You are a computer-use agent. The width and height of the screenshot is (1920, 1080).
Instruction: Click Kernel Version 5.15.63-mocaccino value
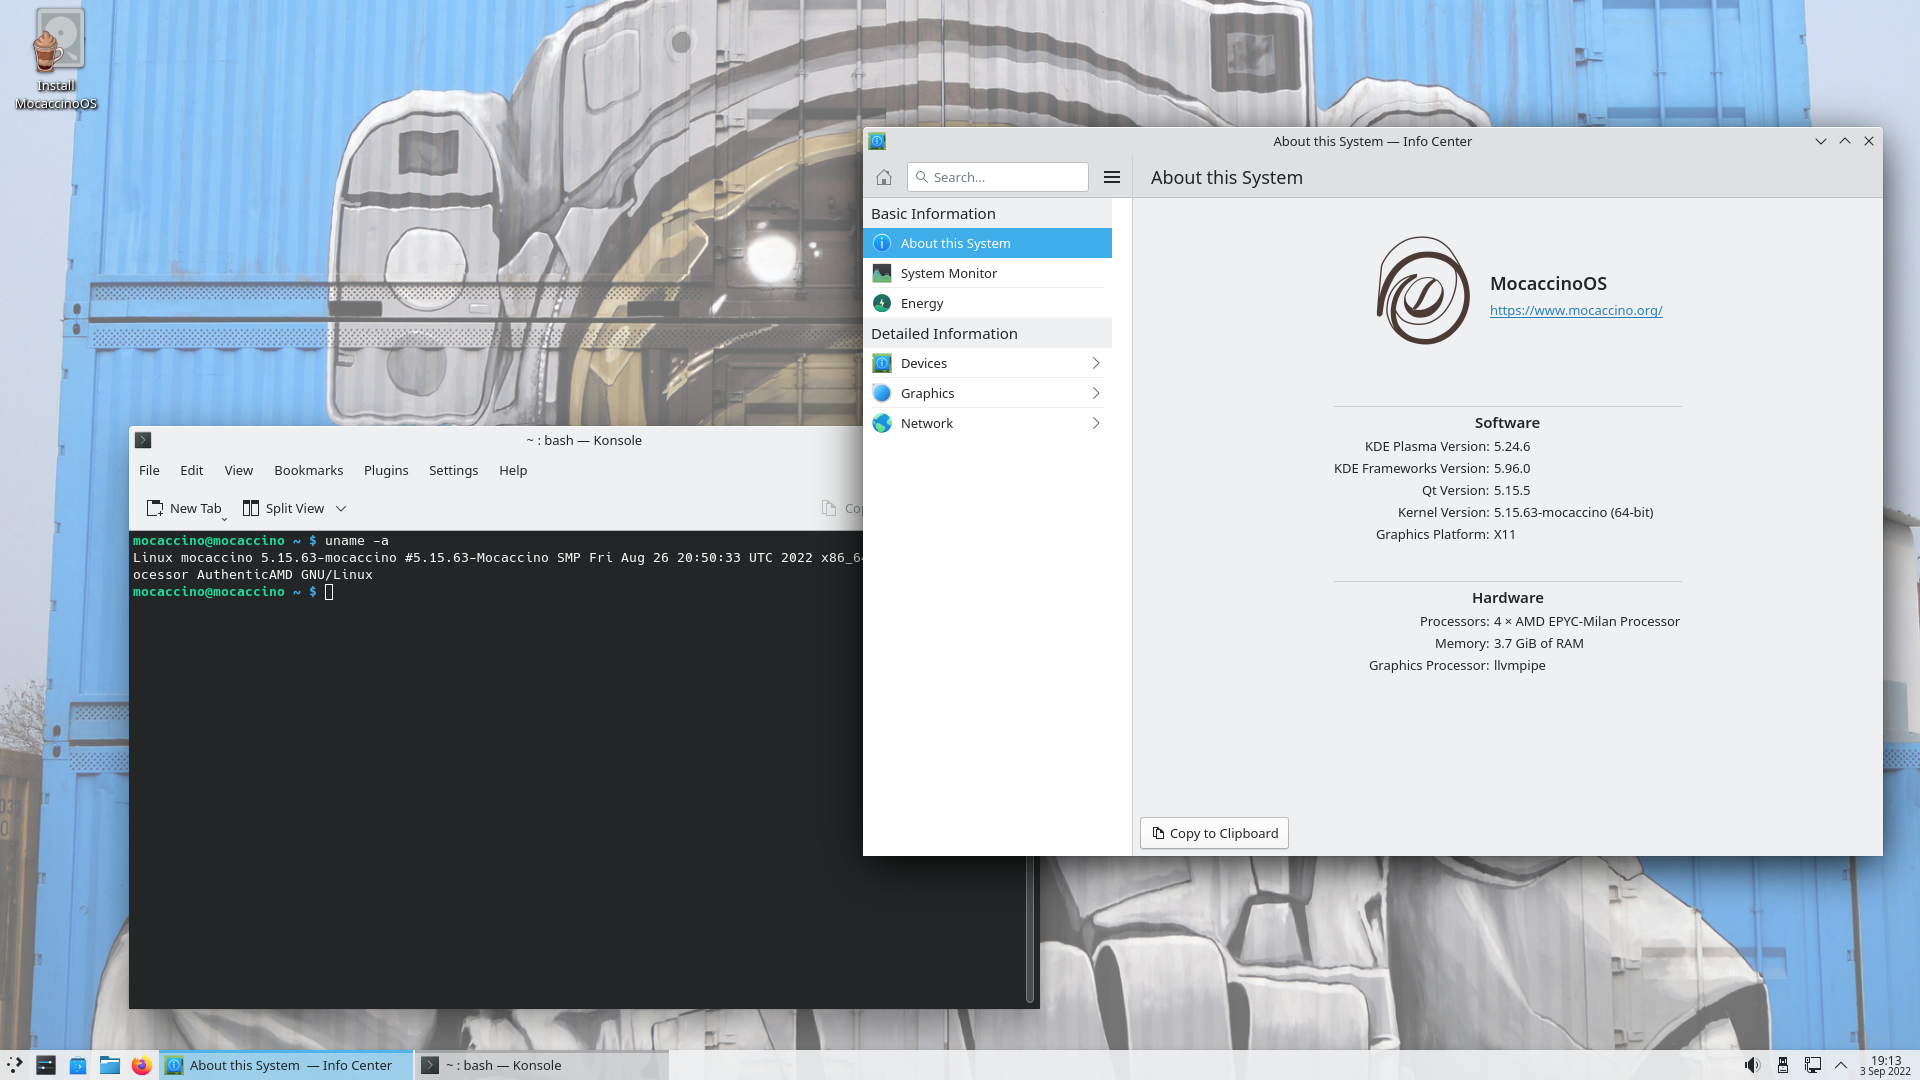pos(1573,512)
